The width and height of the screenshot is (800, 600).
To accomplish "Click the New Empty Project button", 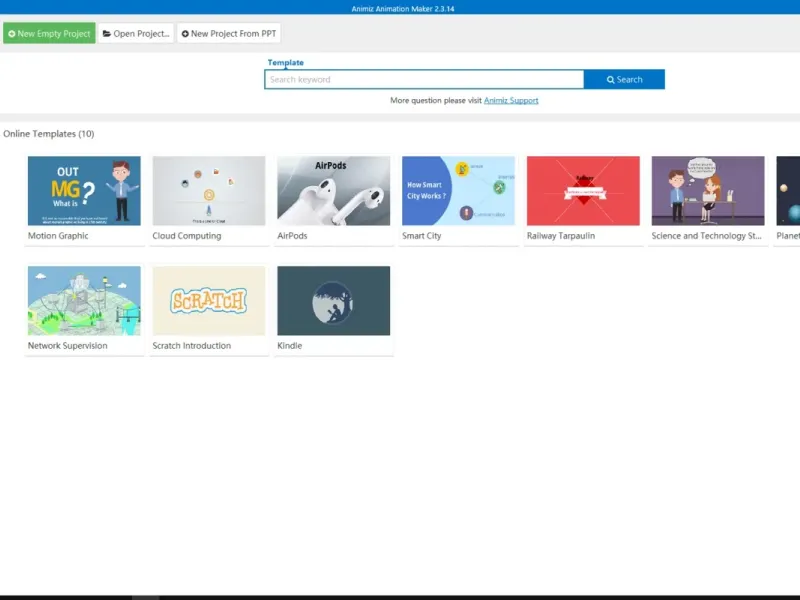I will pos(49,33).
